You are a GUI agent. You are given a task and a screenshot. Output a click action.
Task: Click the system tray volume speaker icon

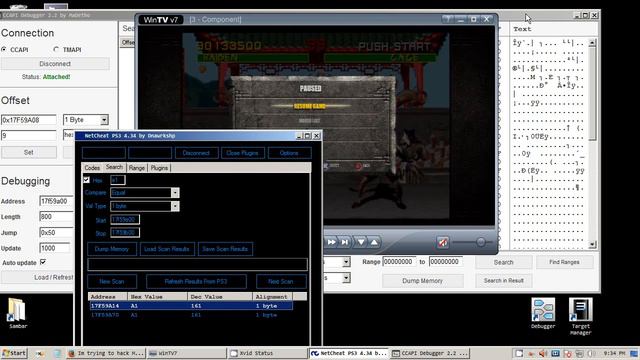click(542, 353)
